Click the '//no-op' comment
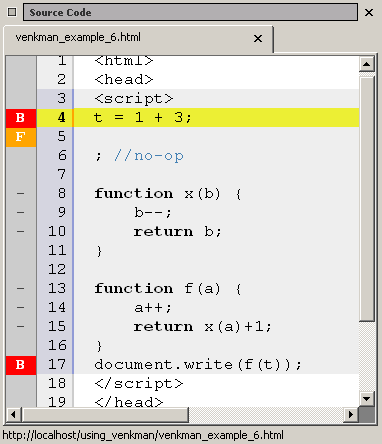Viewport: 382px width, 444px height. (x=149, y=156)
